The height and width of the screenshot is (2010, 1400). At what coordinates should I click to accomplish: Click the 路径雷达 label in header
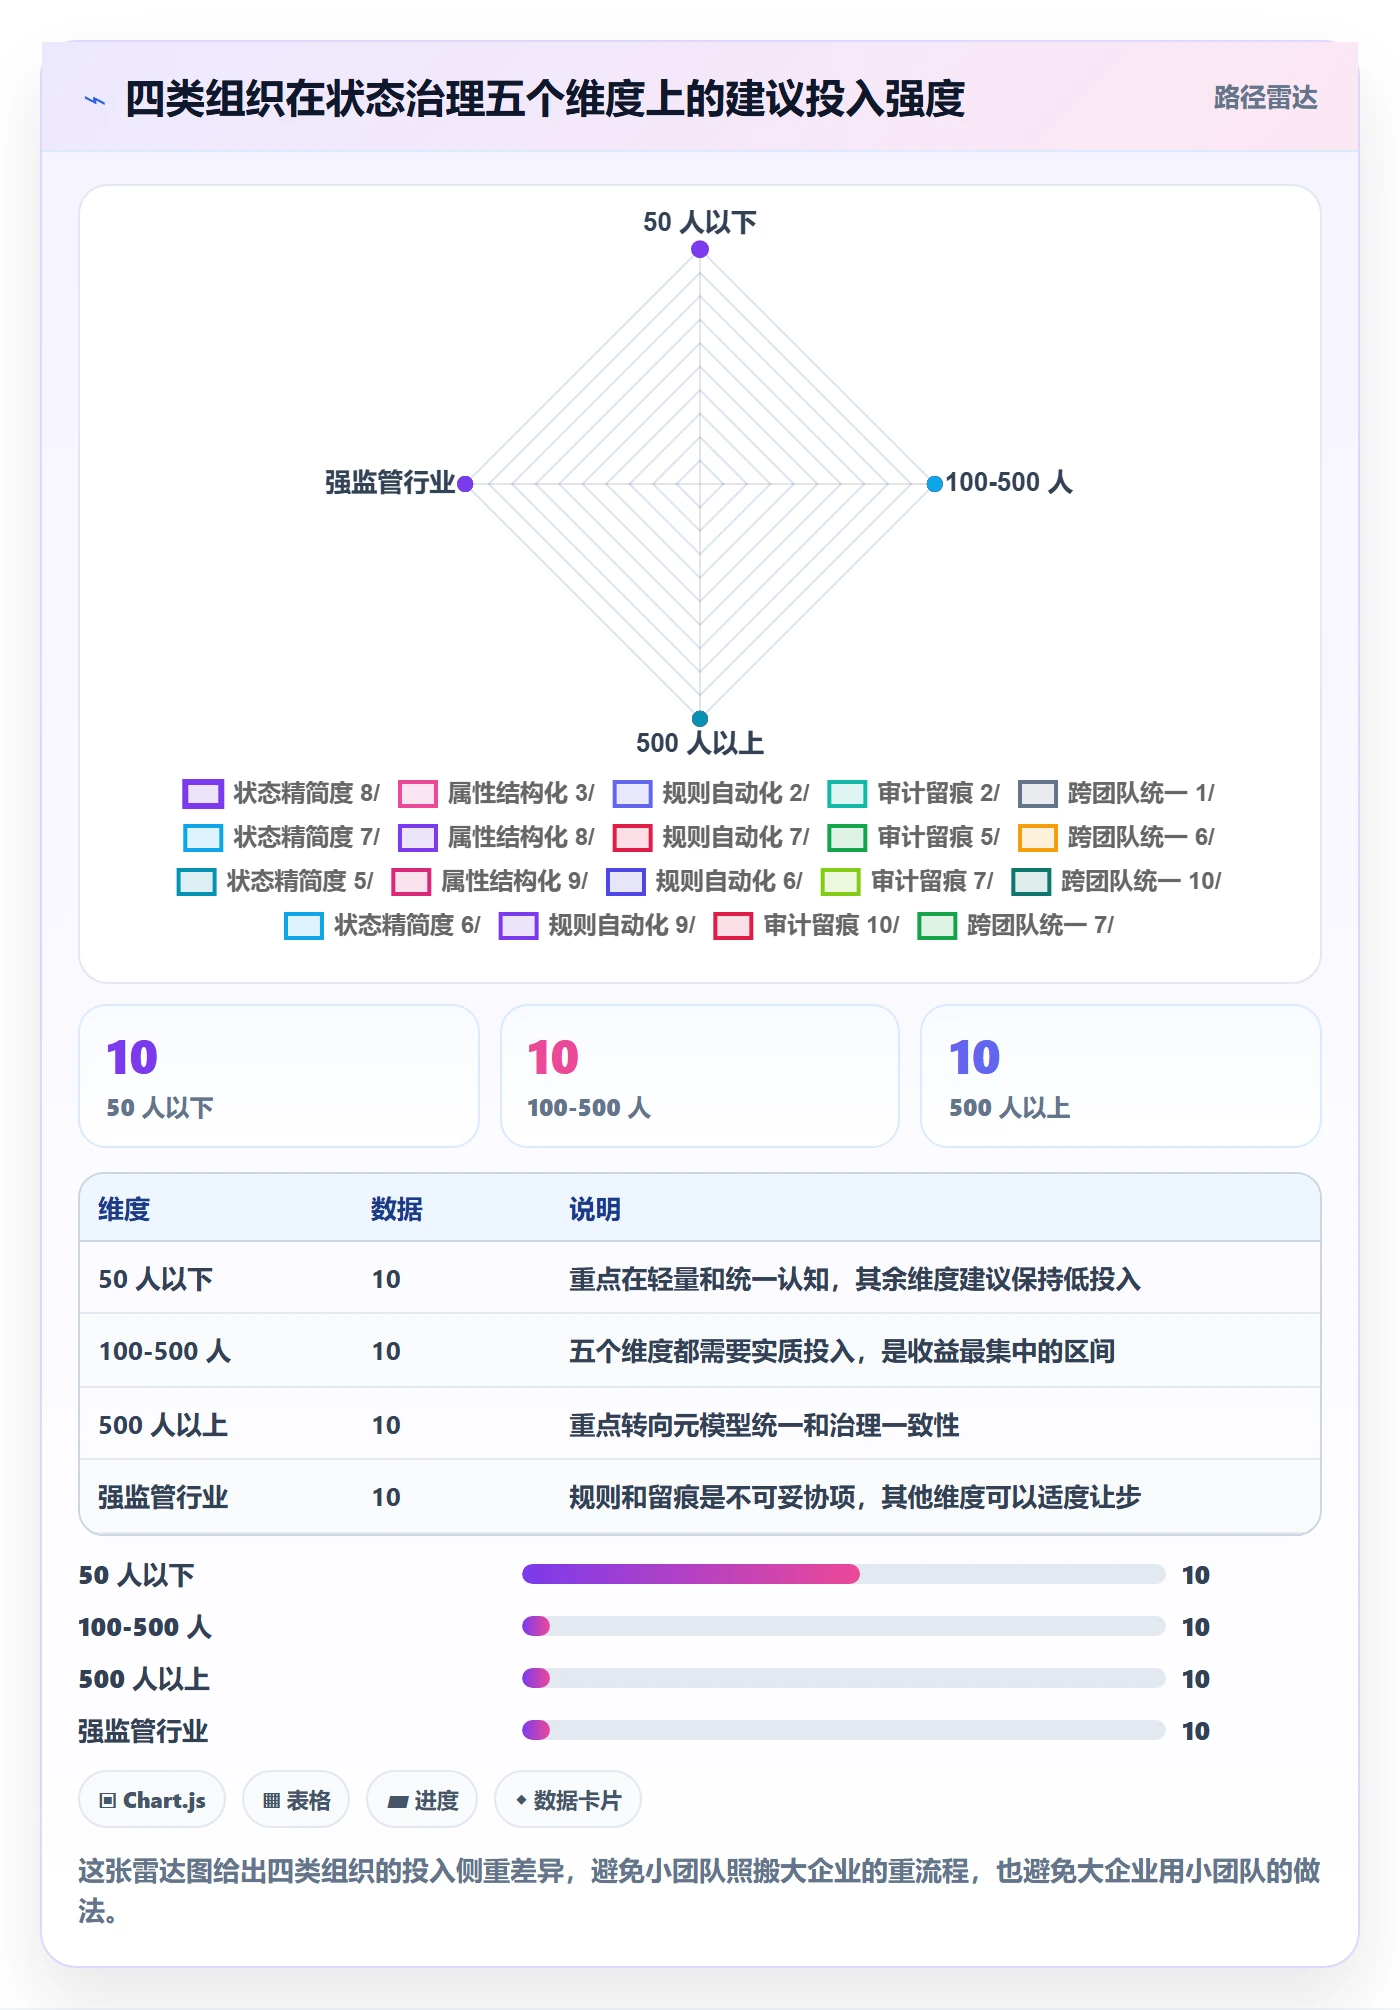click(x=1265, y=98)
